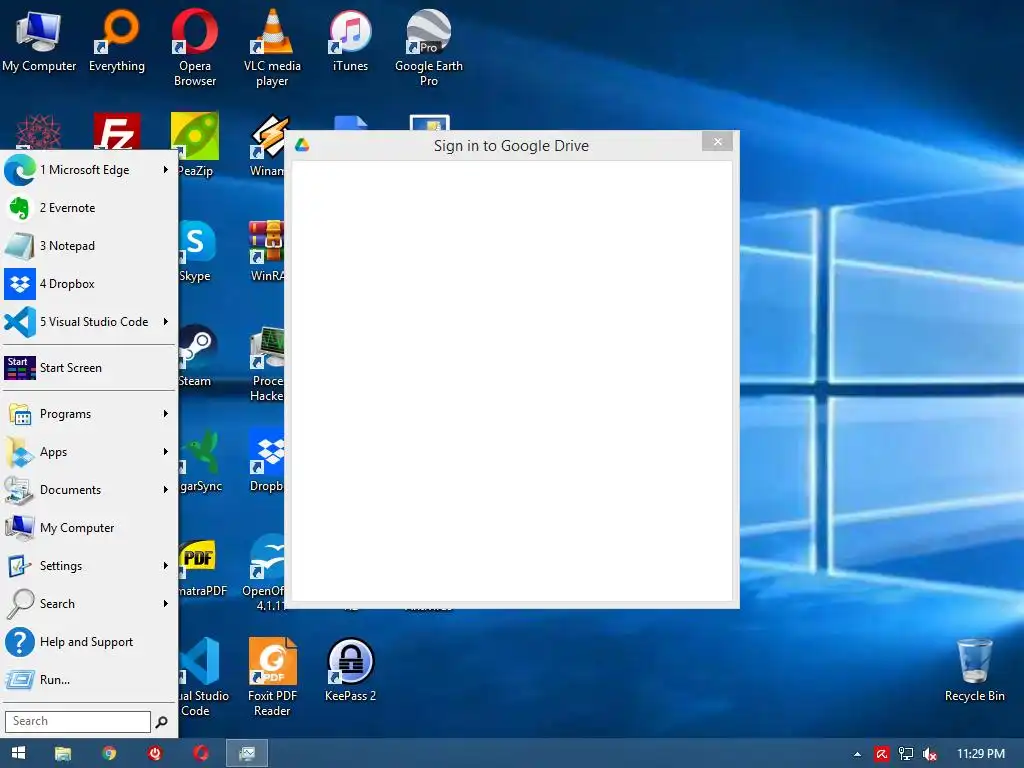Open the Settings submenu
1024x768 pixels.
point(89,566)
